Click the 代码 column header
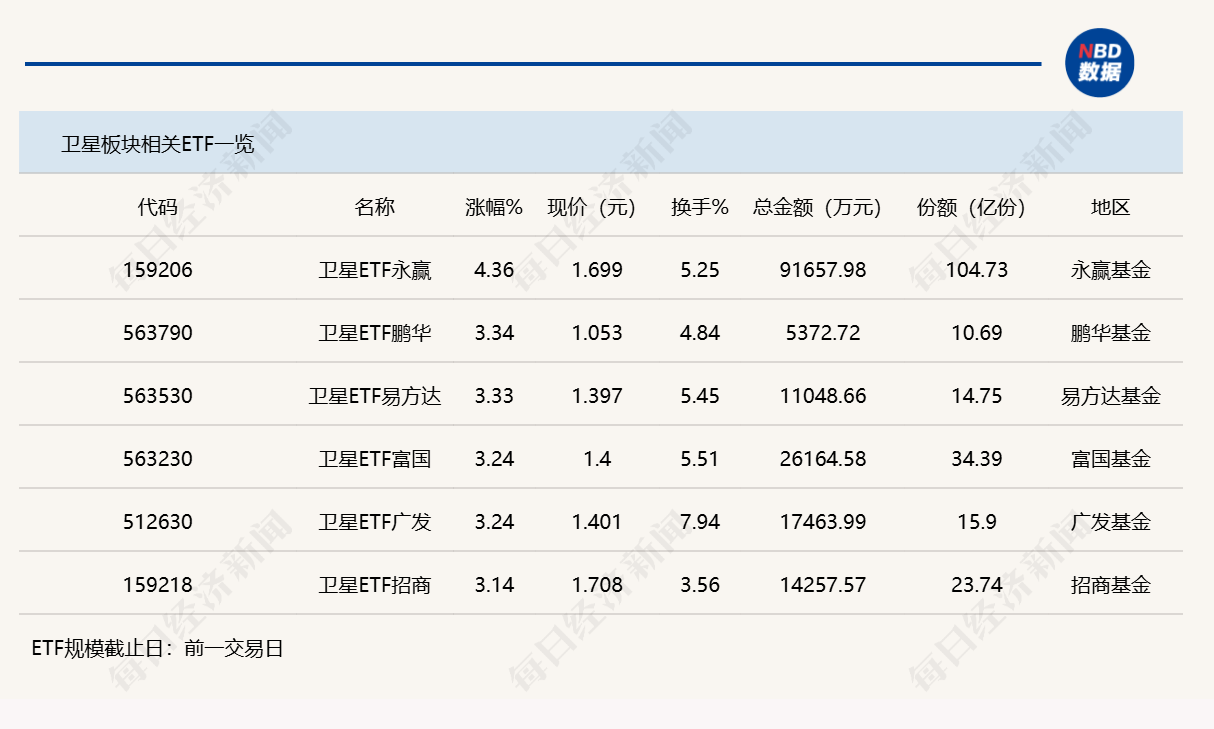Image resolution: width=1214 pixels, height=729 pixels. pos(157,207)
